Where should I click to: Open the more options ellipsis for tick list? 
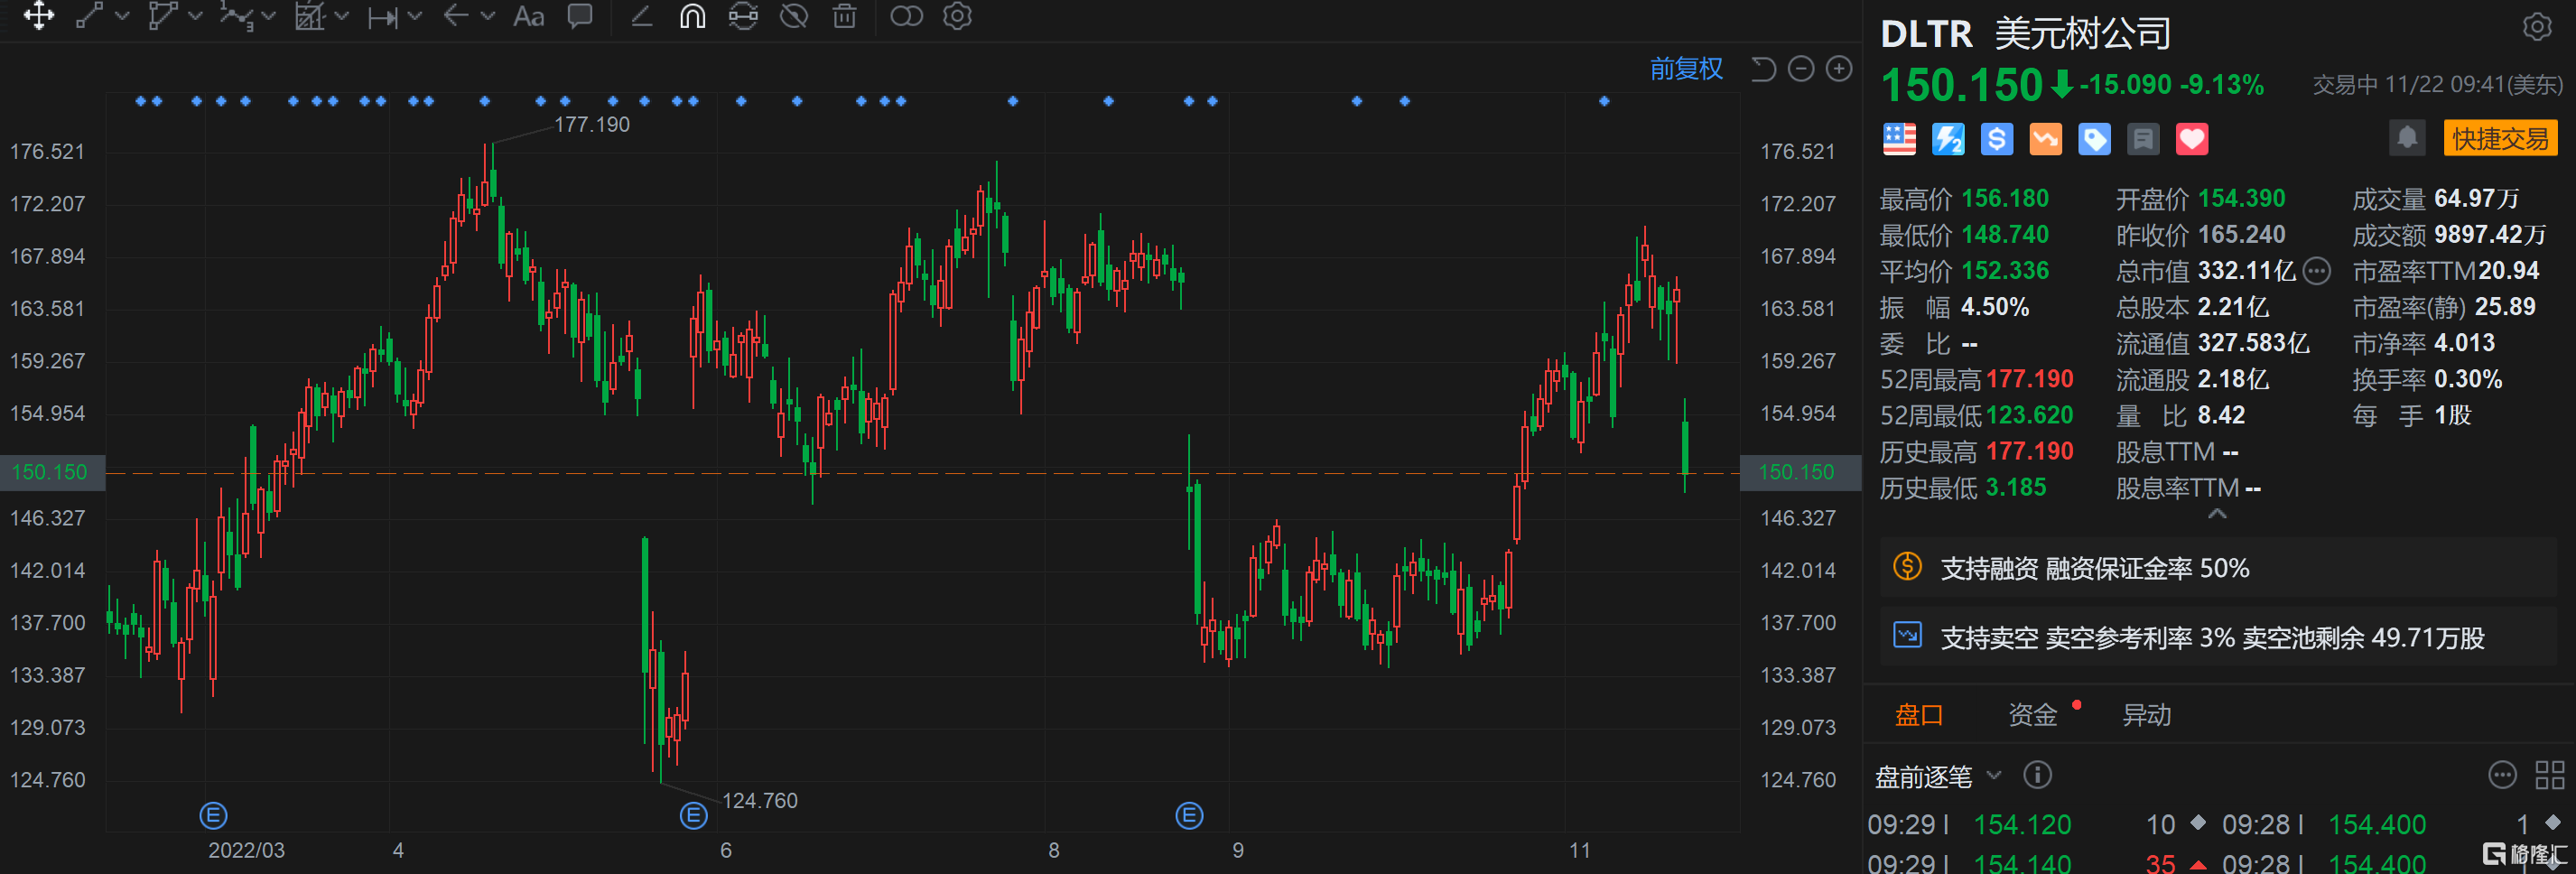click(x=2502, y=775)
